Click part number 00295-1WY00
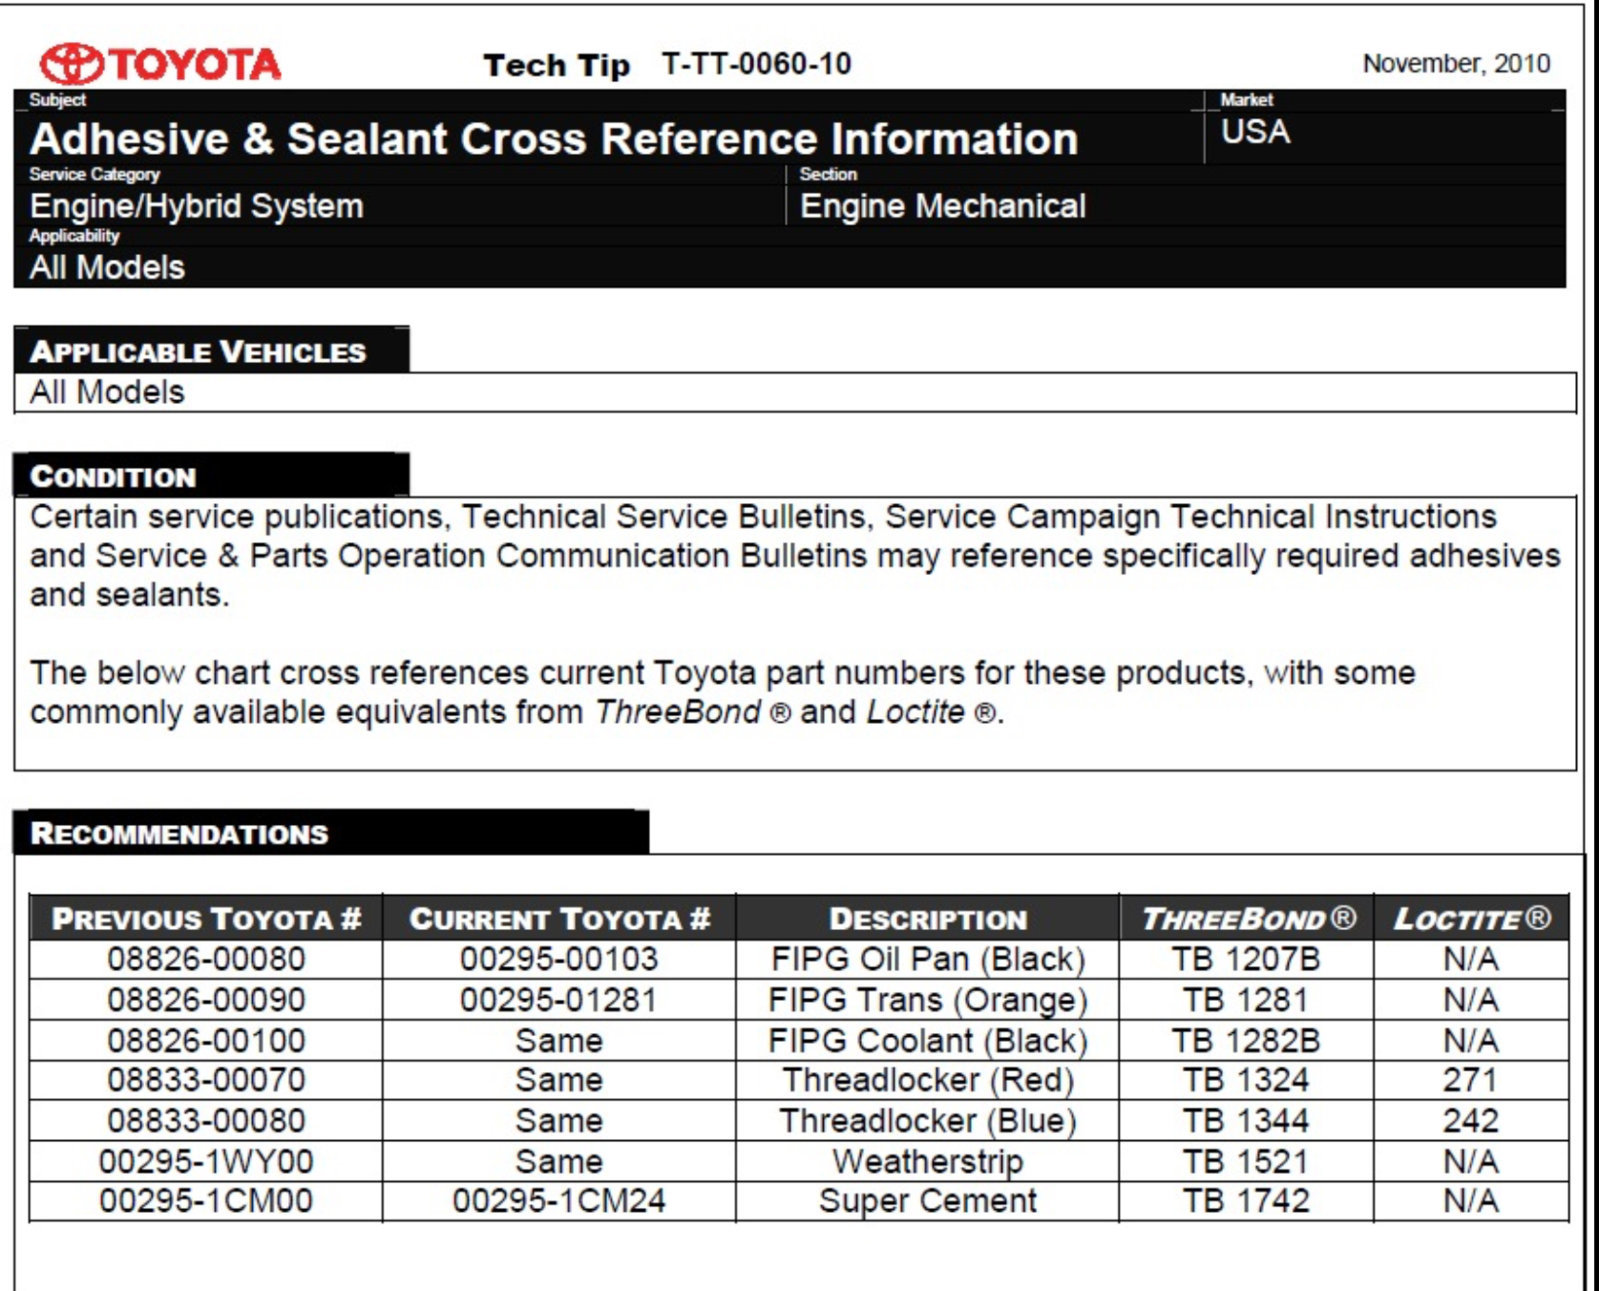This screenshot has height=1291, width=1599. coord(206,1162)
